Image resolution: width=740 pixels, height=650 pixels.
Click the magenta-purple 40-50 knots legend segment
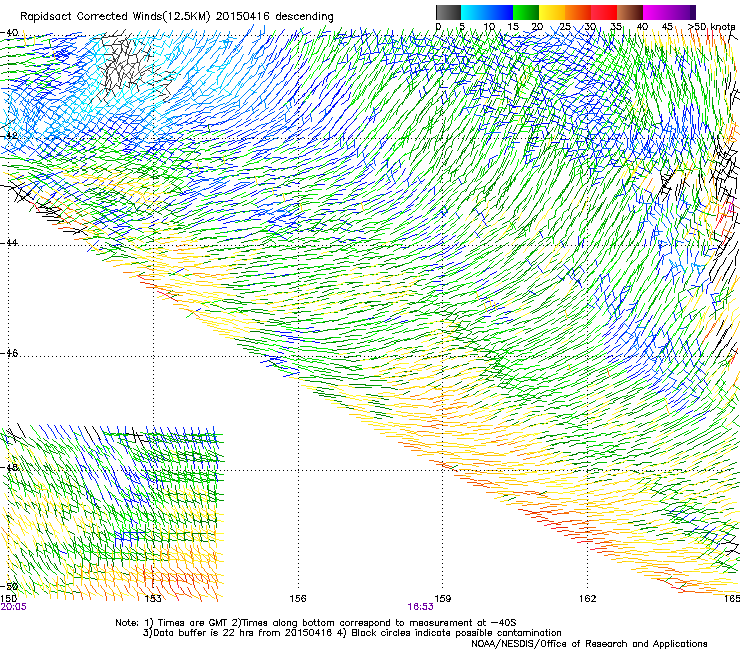coord(669,12)
